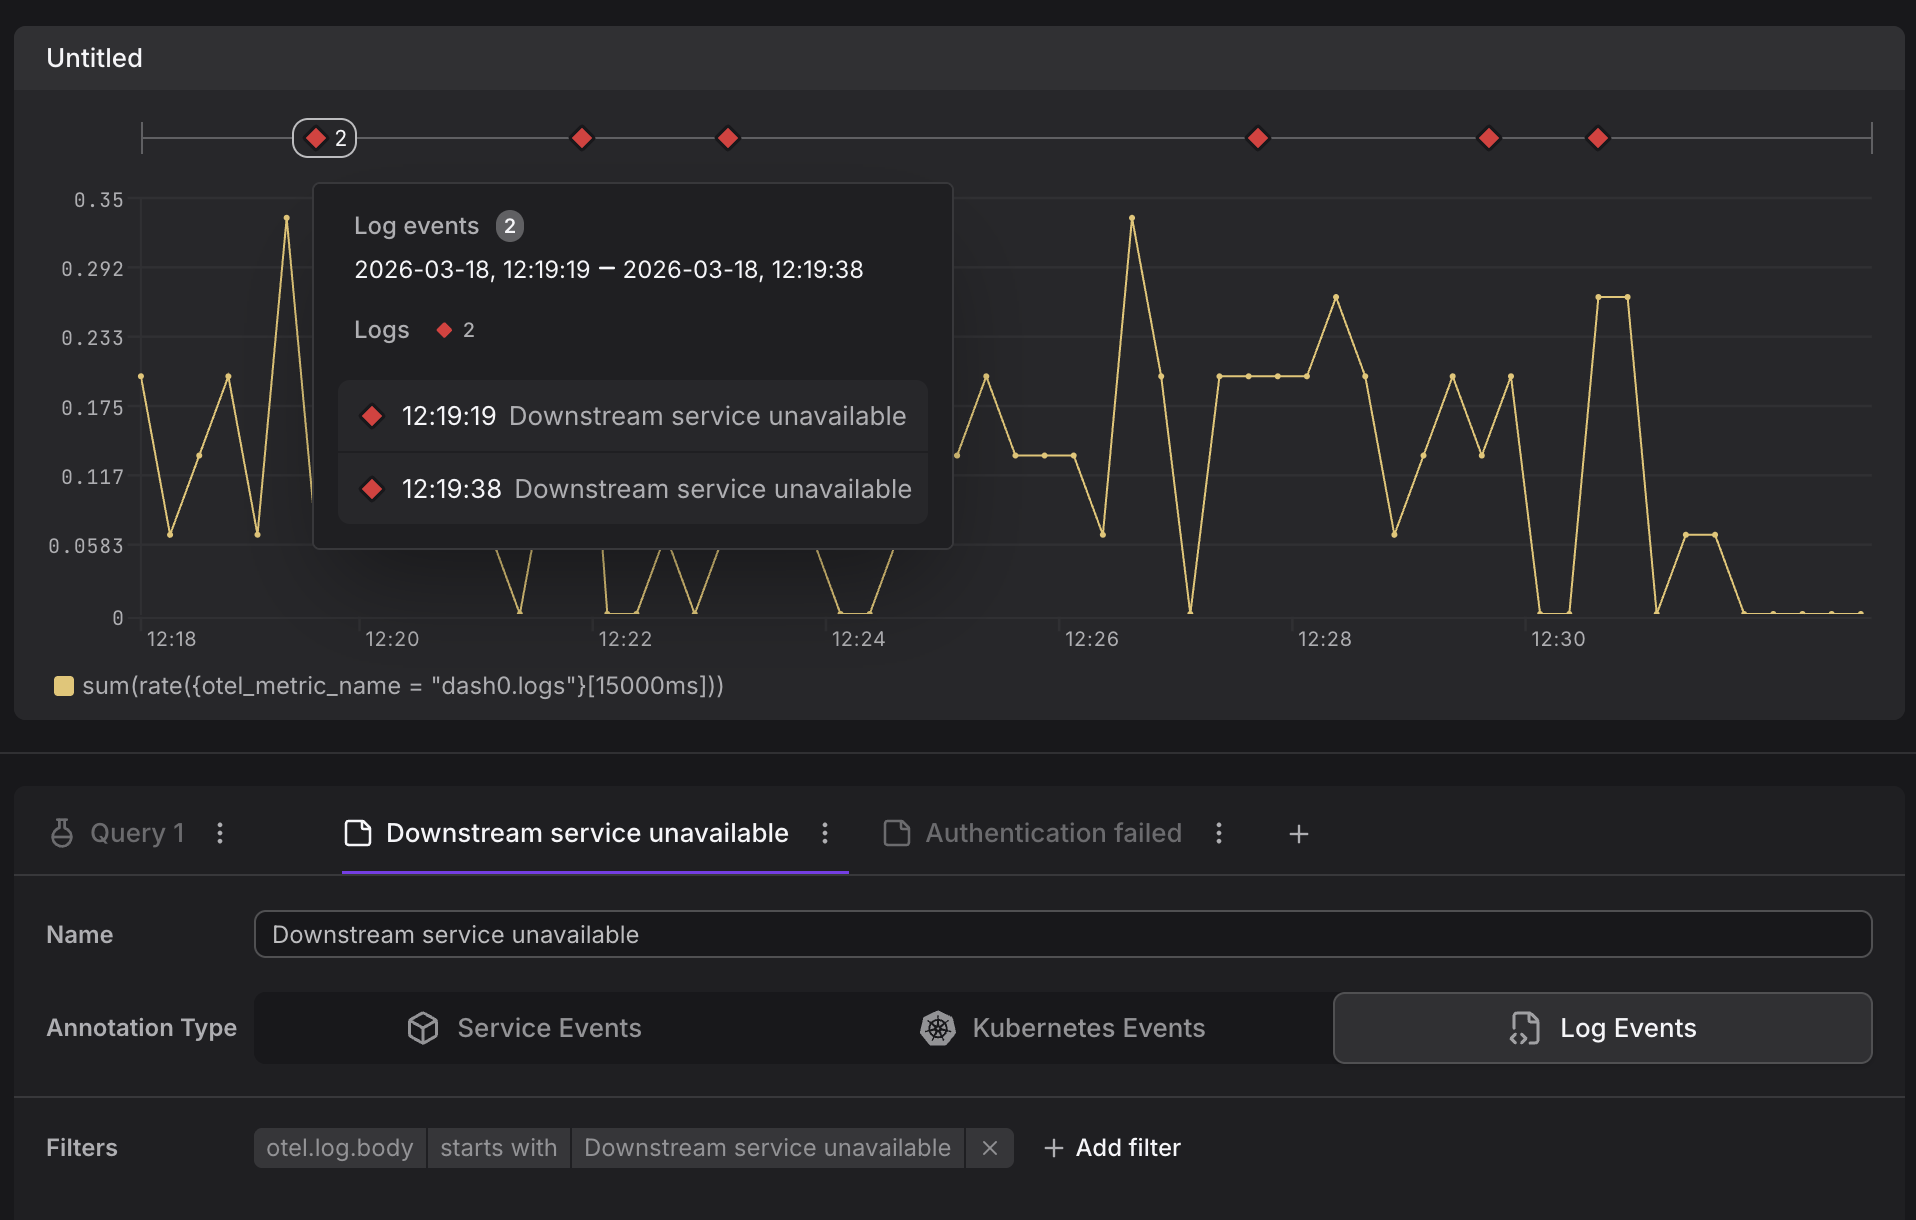Viewport: 1916px width, 1220px height.
Task: Remove the otel.log.body filter with X
Action: (x=989, y=1148)
